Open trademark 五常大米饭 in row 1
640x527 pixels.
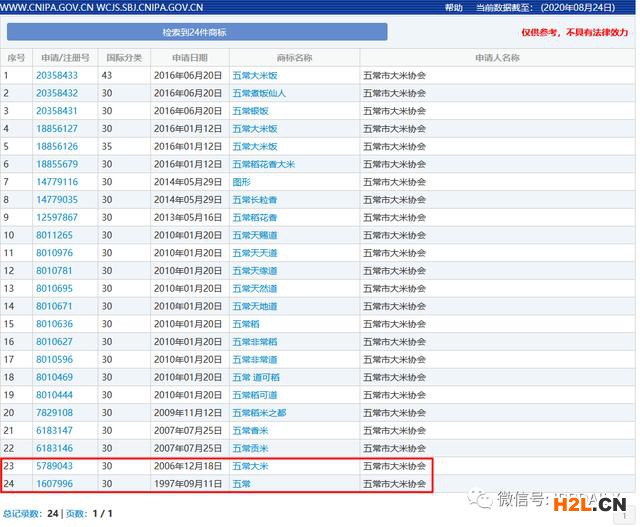click(255, 76)
